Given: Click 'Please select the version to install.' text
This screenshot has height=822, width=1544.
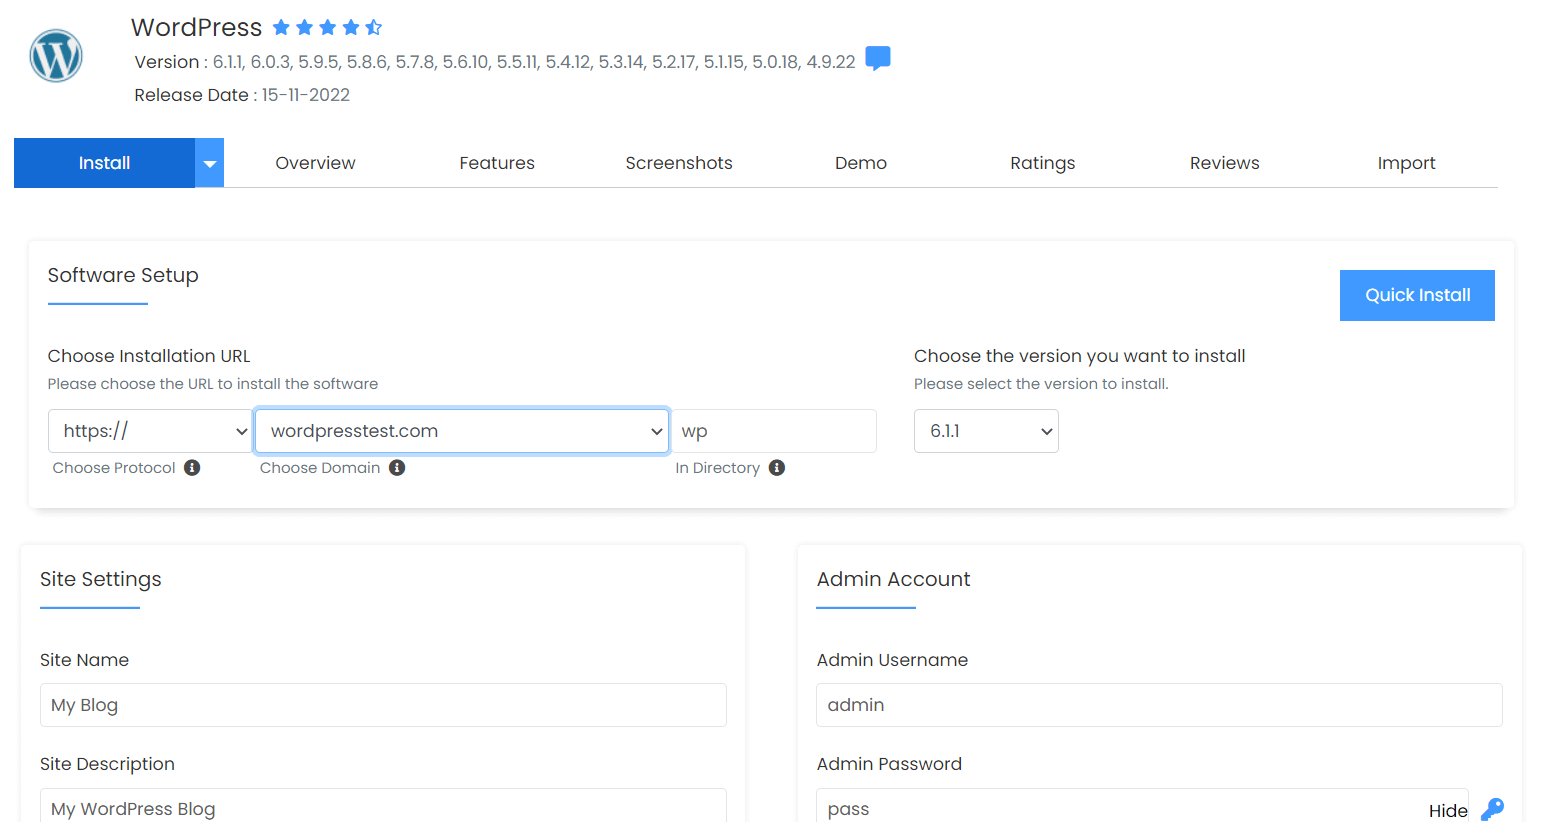Looking at the screenshot, I should [x=1041, y=384].
